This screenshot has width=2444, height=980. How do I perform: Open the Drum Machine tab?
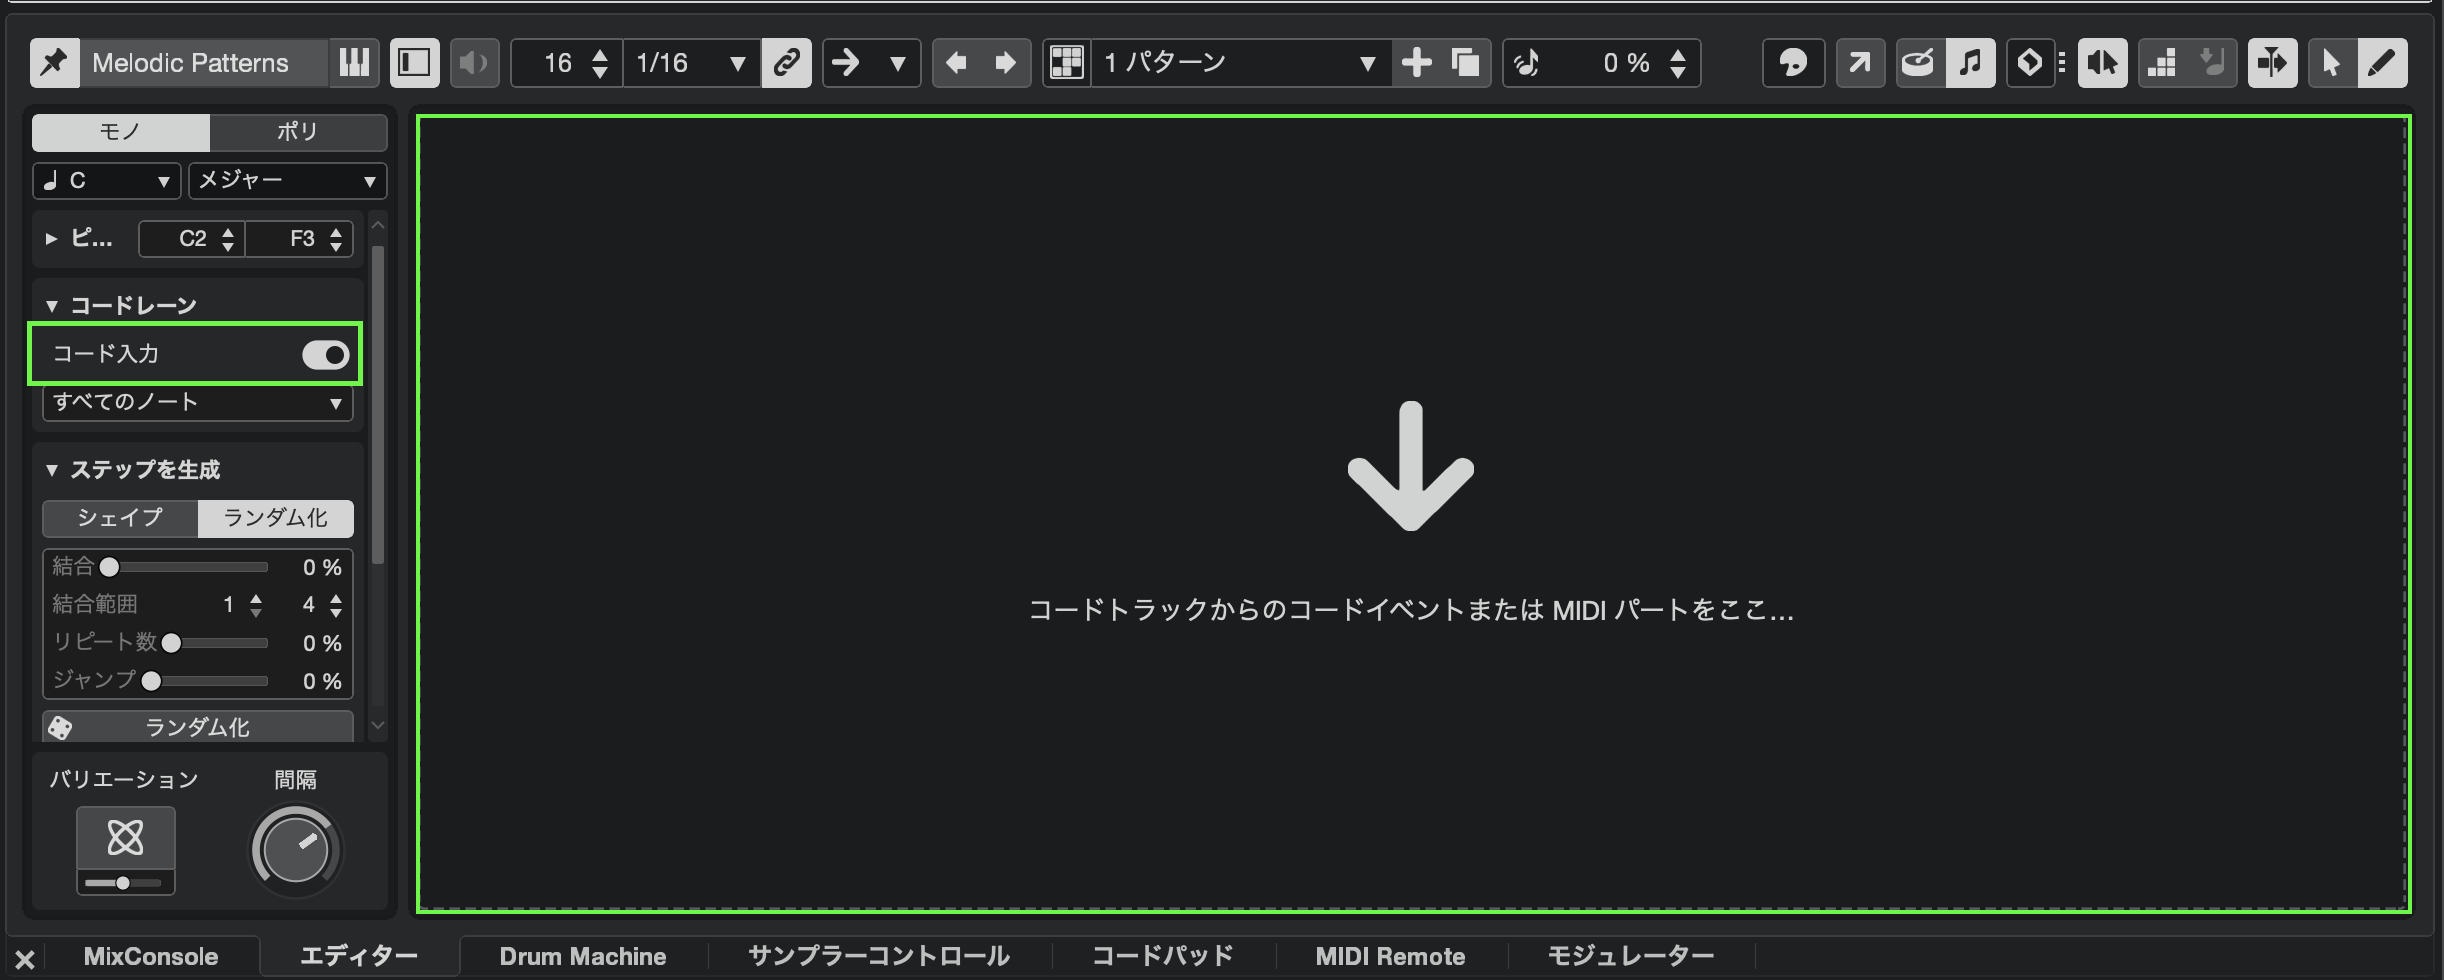pos(583,957)
